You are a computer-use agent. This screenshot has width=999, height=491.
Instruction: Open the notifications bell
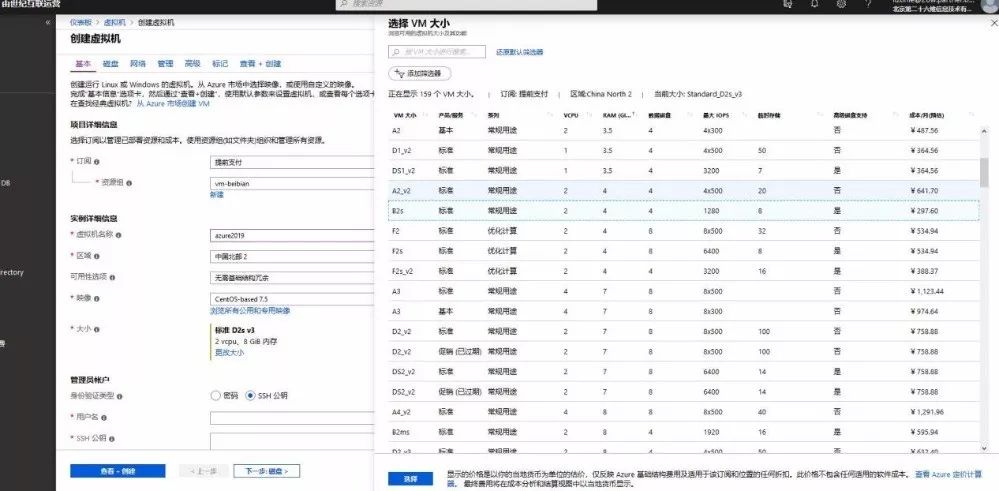(x=814, y=4)
